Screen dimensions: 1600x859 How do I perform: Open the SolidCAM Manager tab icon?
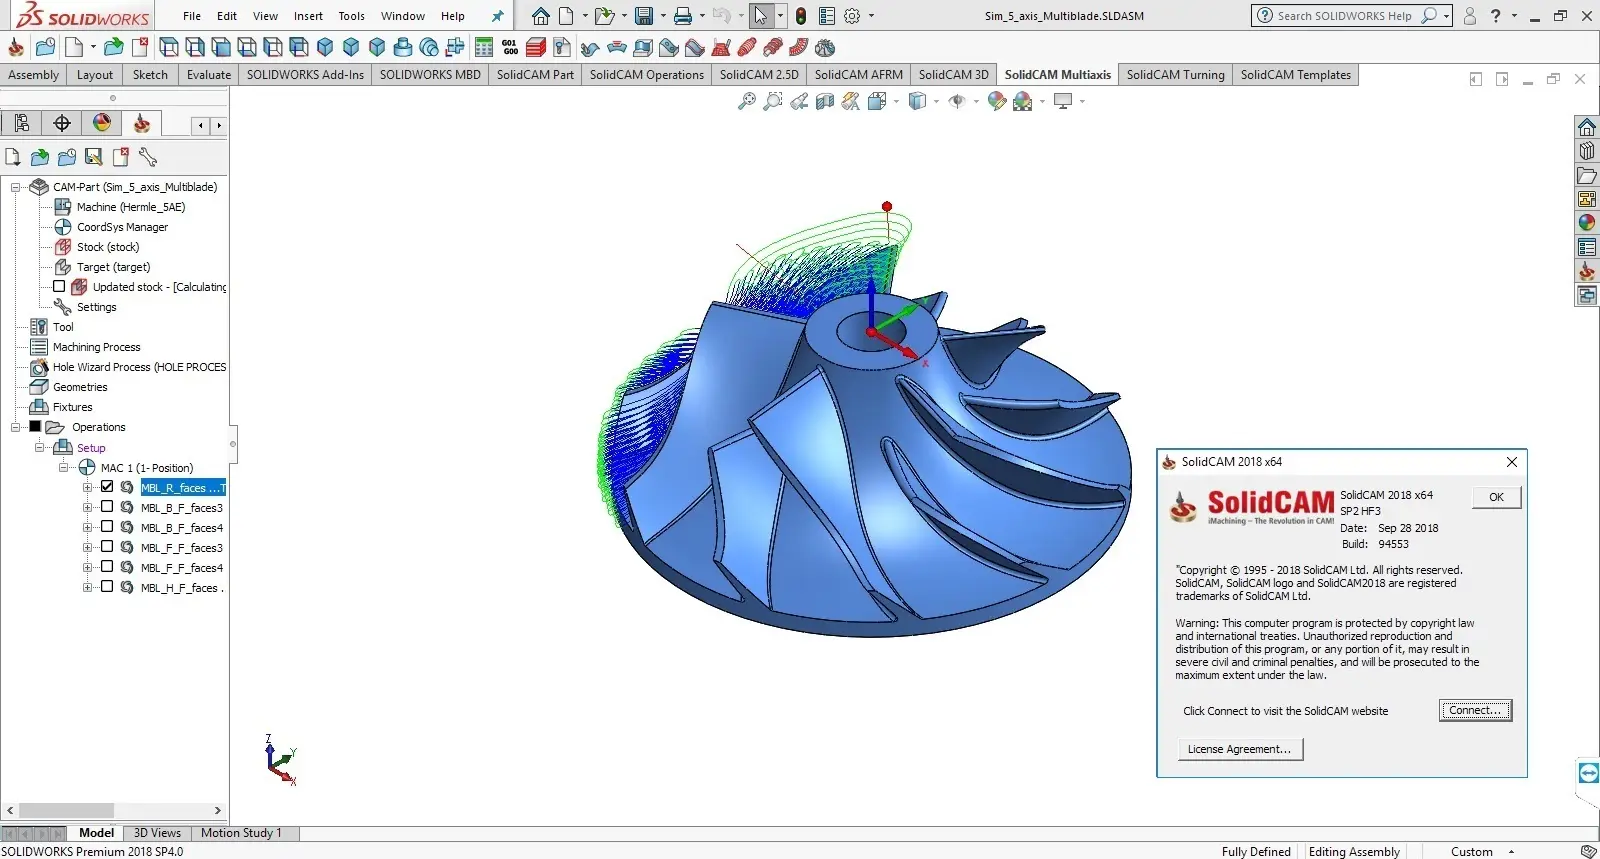[142, 123]
